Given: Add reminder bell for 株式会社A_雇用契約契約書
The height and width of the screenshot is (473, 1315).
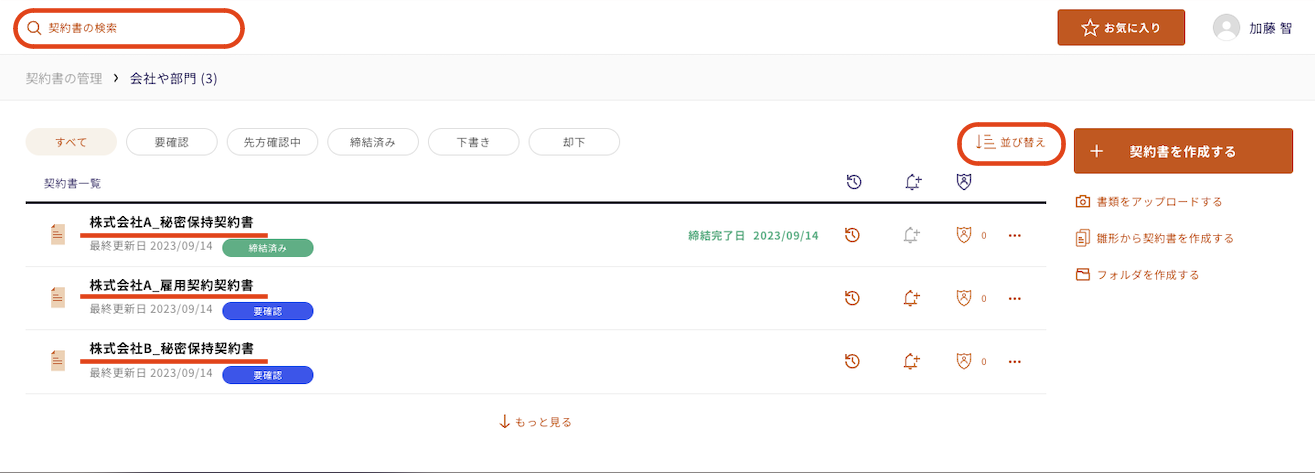Looking at the screenshot, I should [x=911, y=298].
